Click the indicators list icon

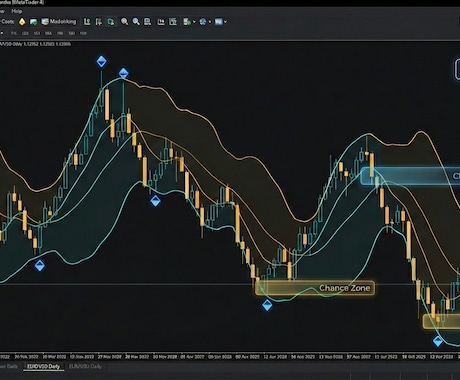tap(187, 22)
